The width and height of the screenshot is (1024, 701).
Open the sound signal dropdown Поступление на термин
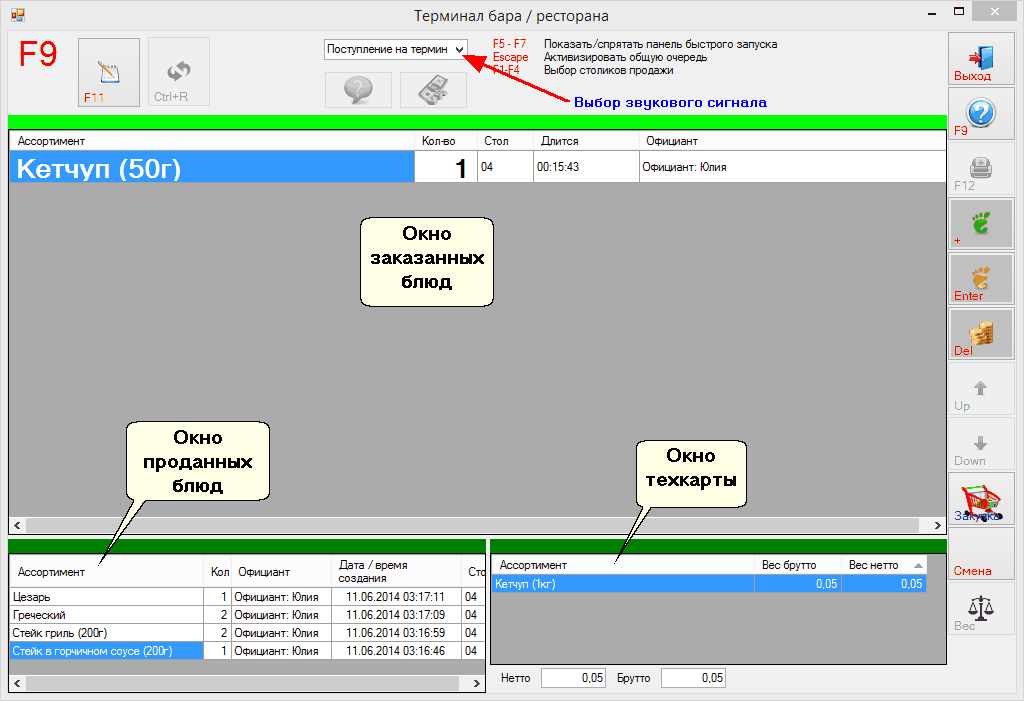[396, 50]
